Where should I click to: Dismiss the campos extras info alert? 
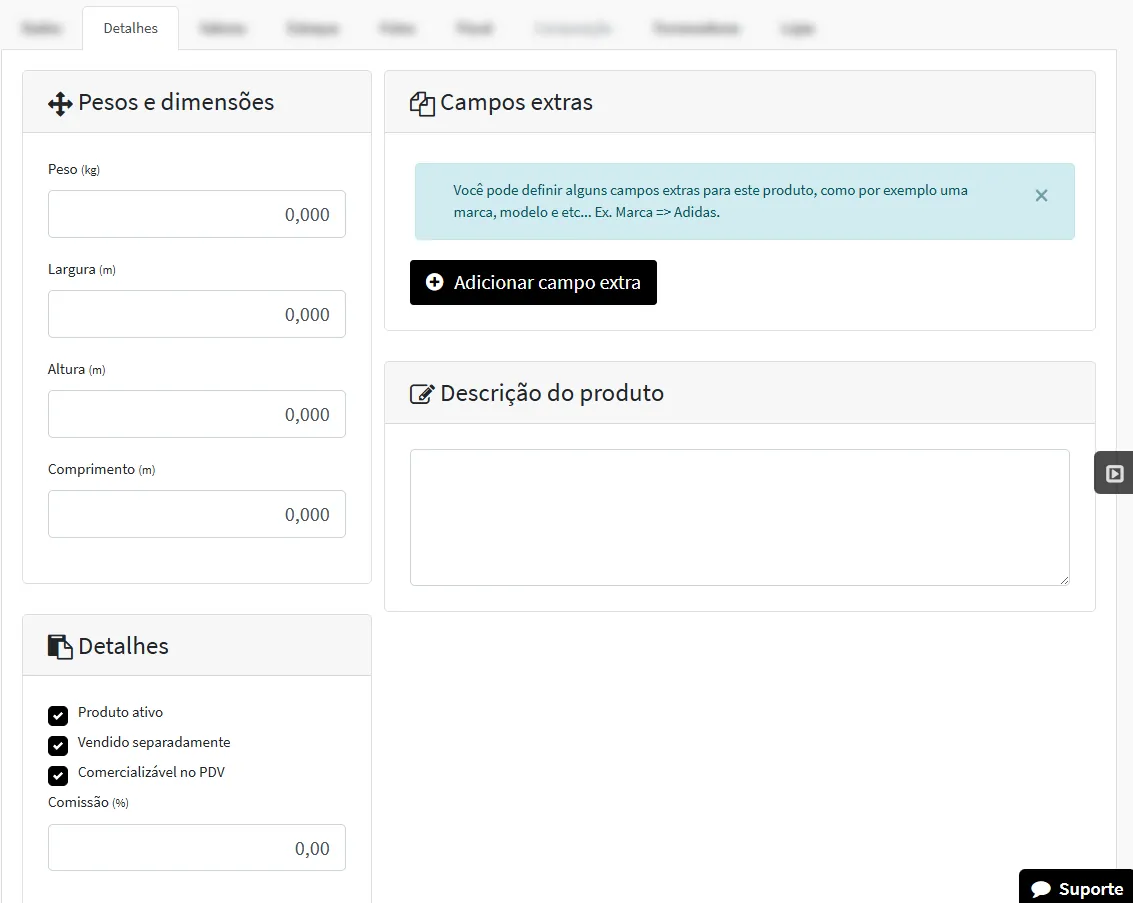(x=1041, y=196)
